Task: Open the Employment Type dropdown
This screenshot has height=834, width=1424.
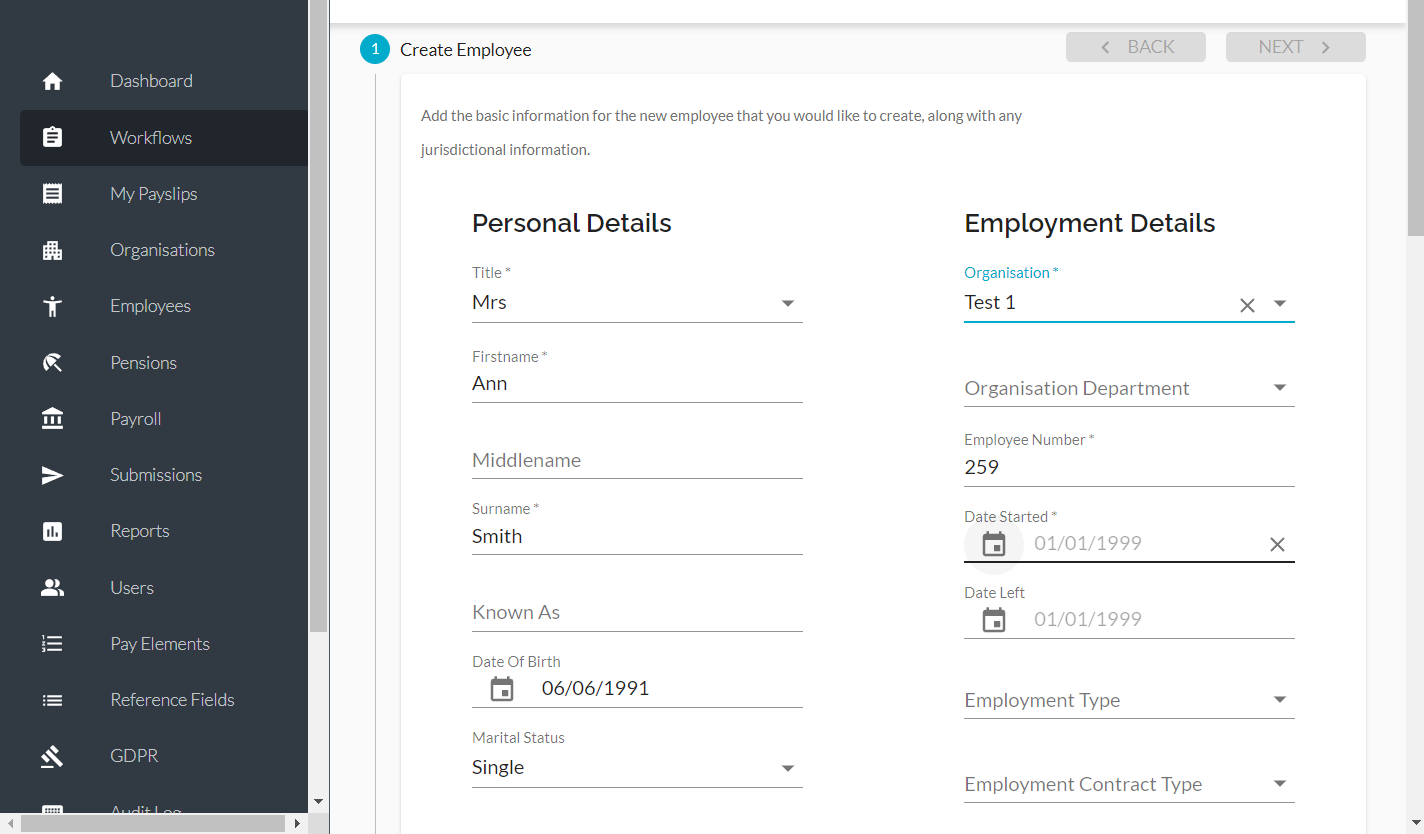Action: 1129,700
